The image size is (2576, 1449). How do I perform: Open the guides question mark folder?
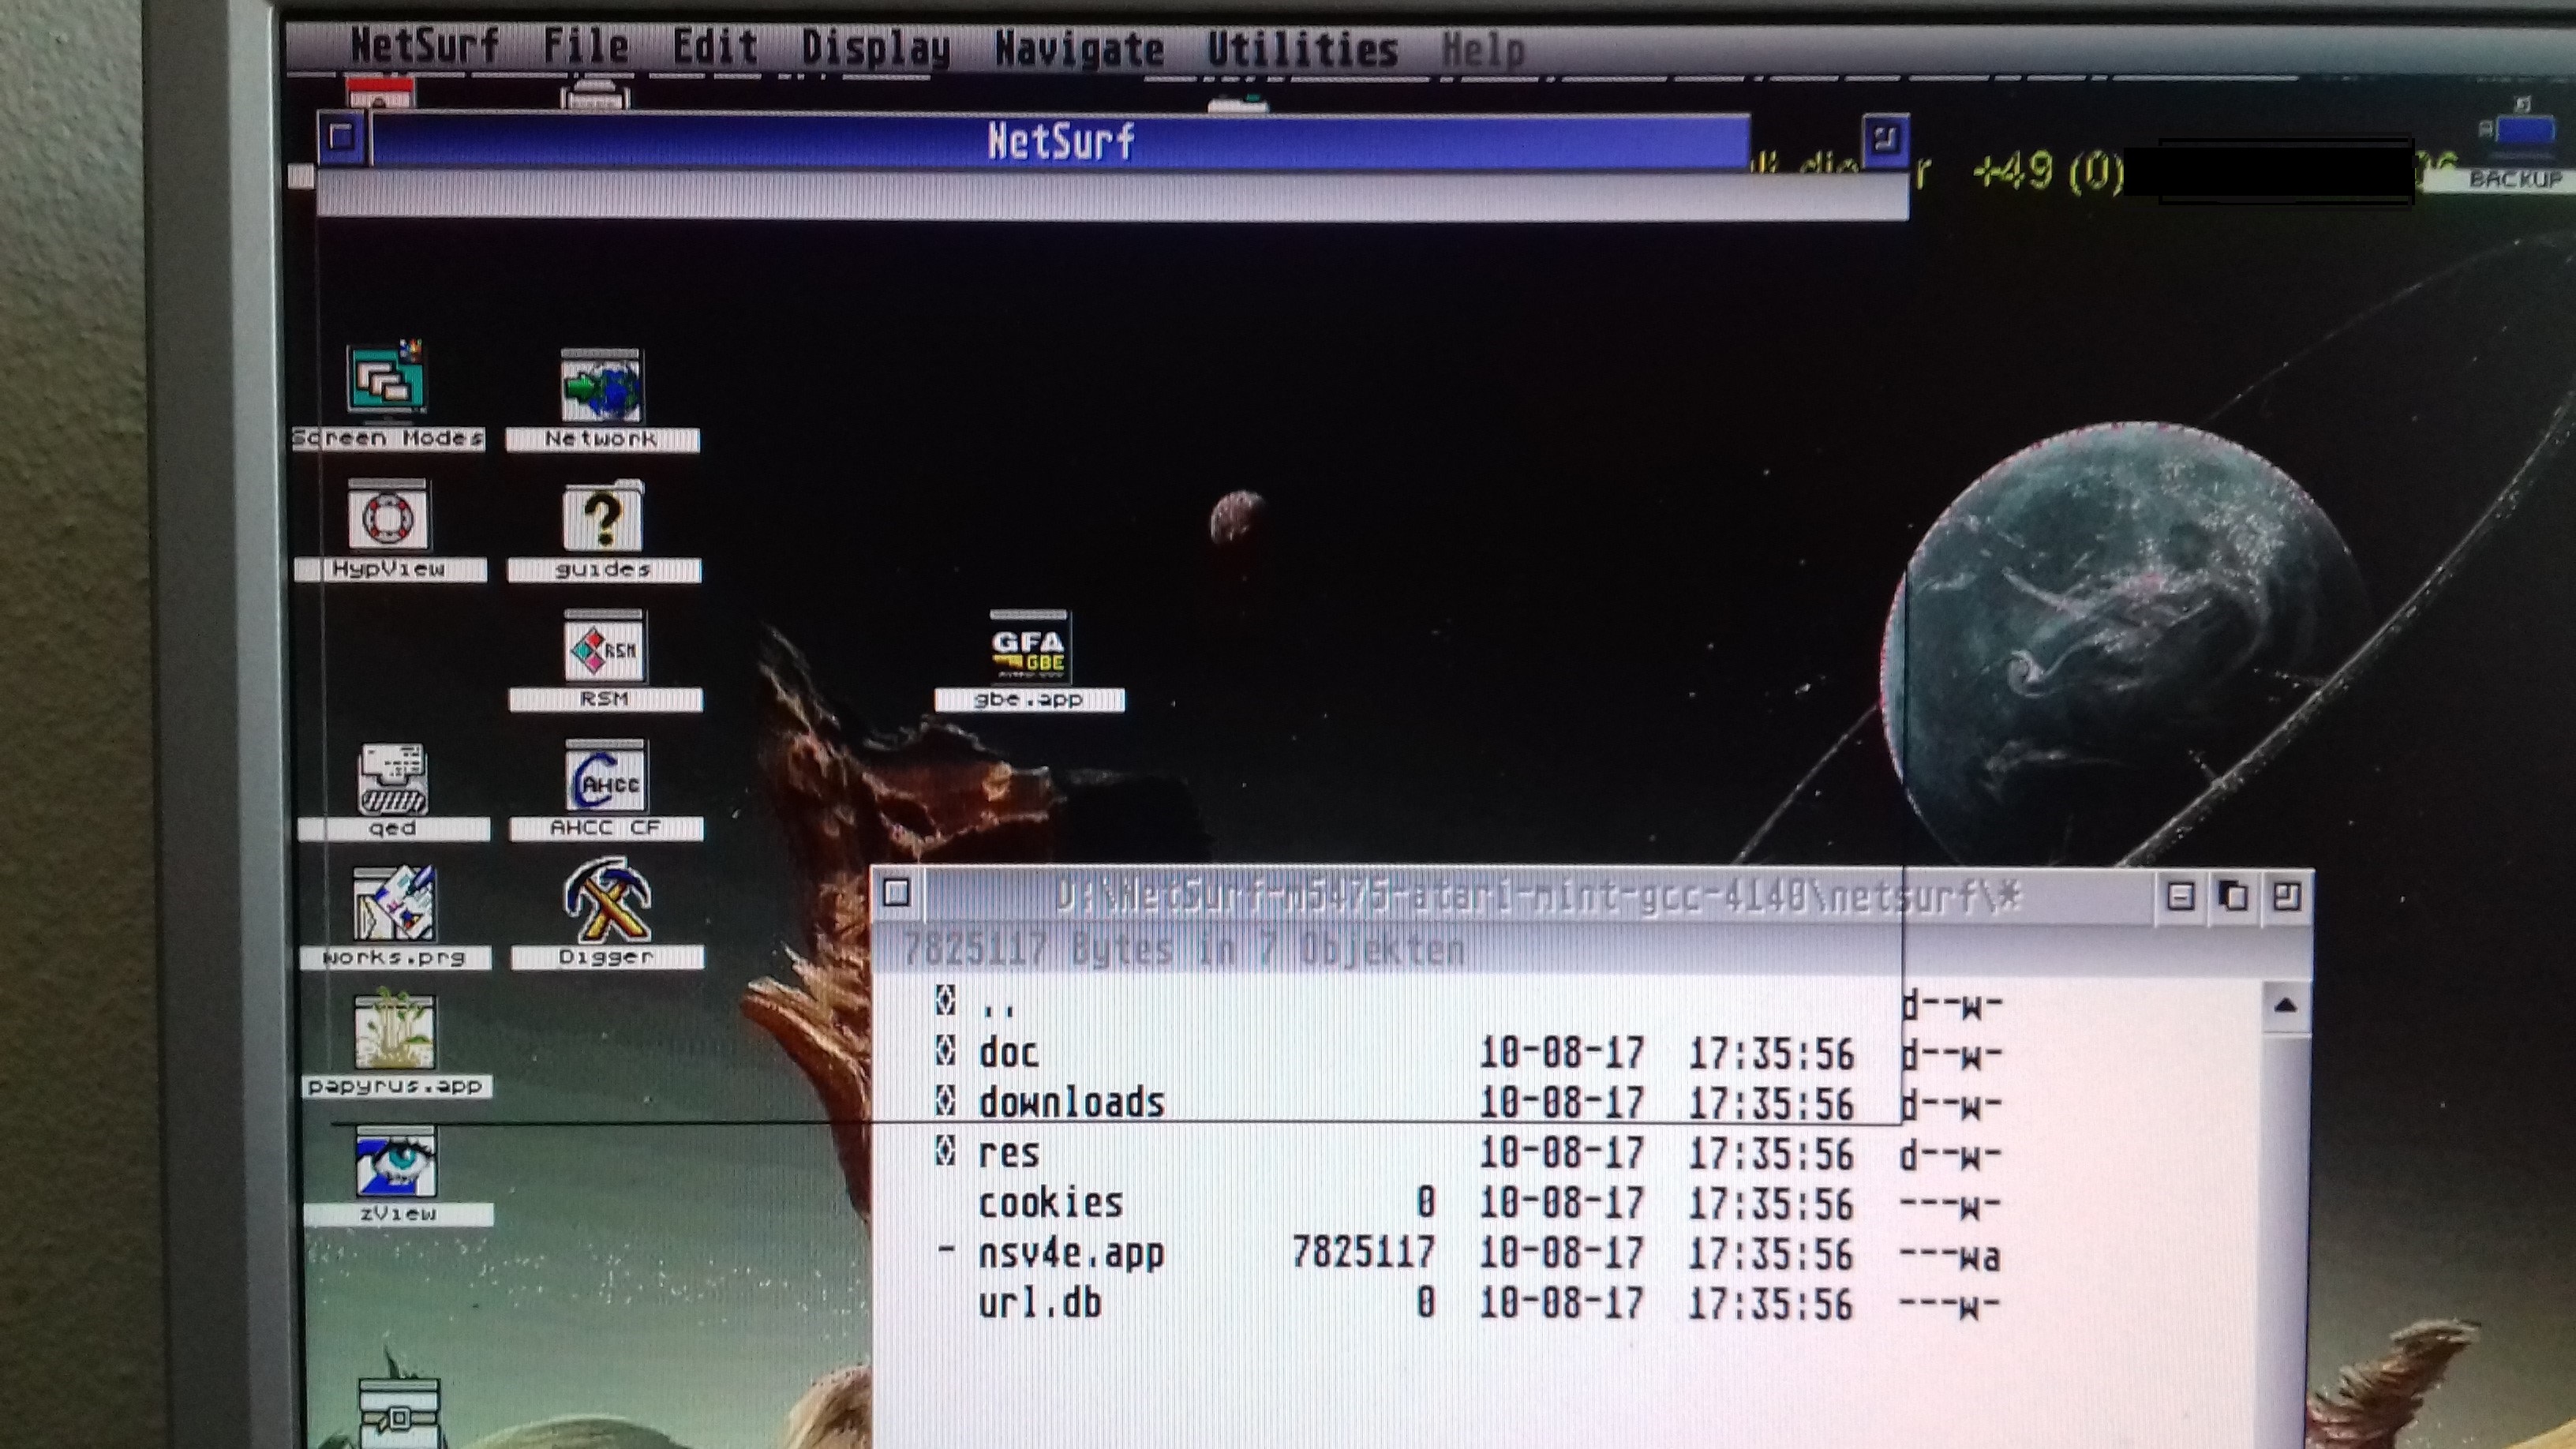(x=602, y=518)
